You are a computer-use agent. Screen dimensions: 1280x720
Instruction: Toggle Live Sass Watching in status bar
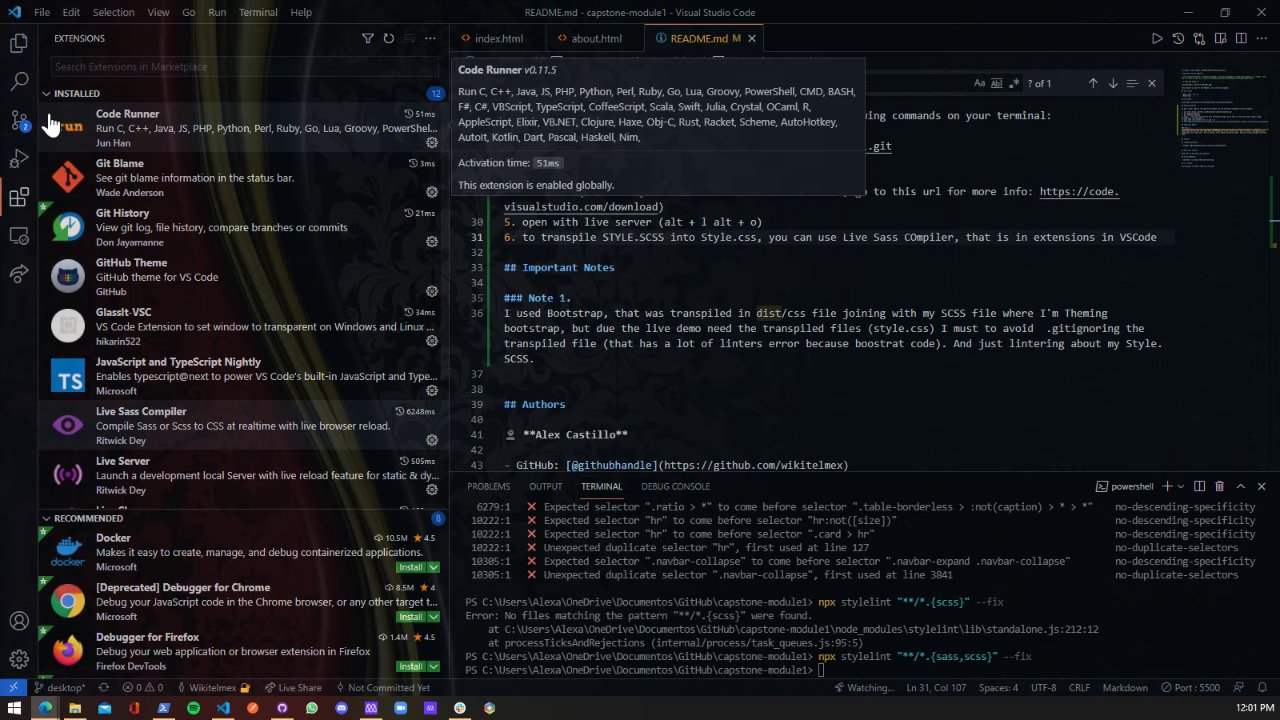862,688
